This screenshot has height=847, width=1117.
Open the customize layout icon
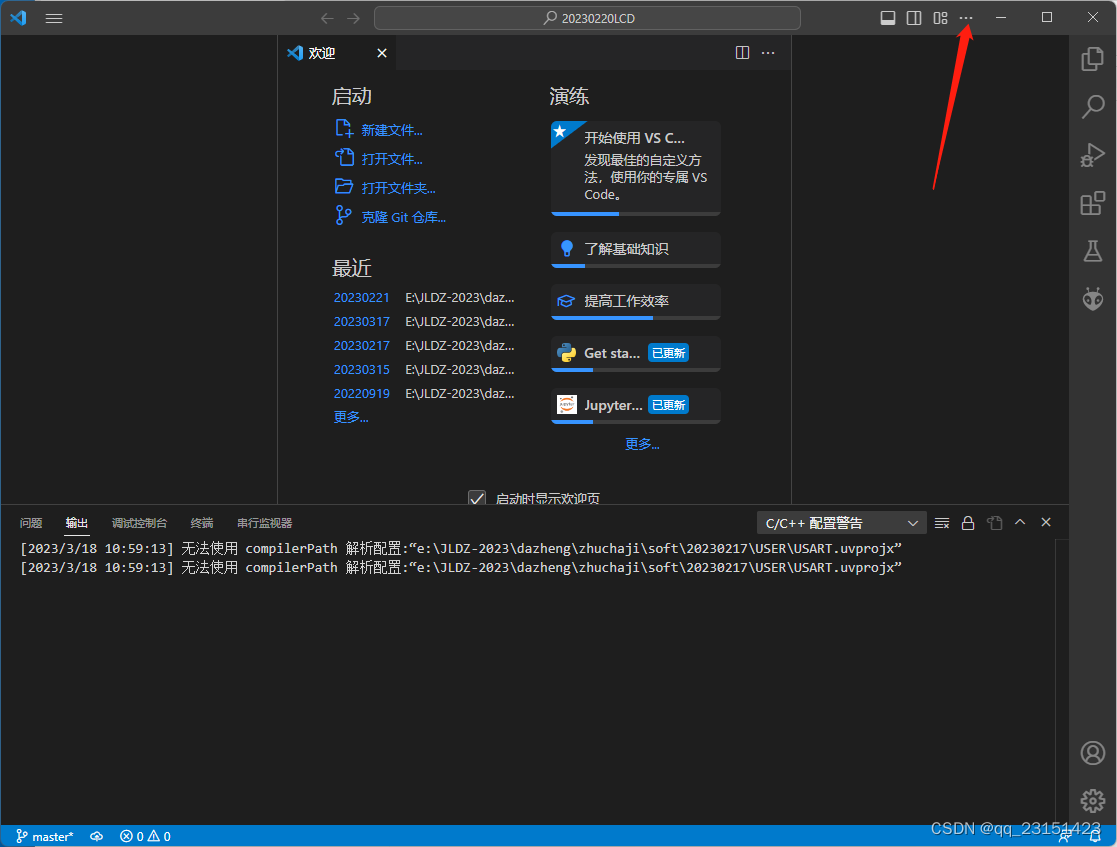point(940,18)
